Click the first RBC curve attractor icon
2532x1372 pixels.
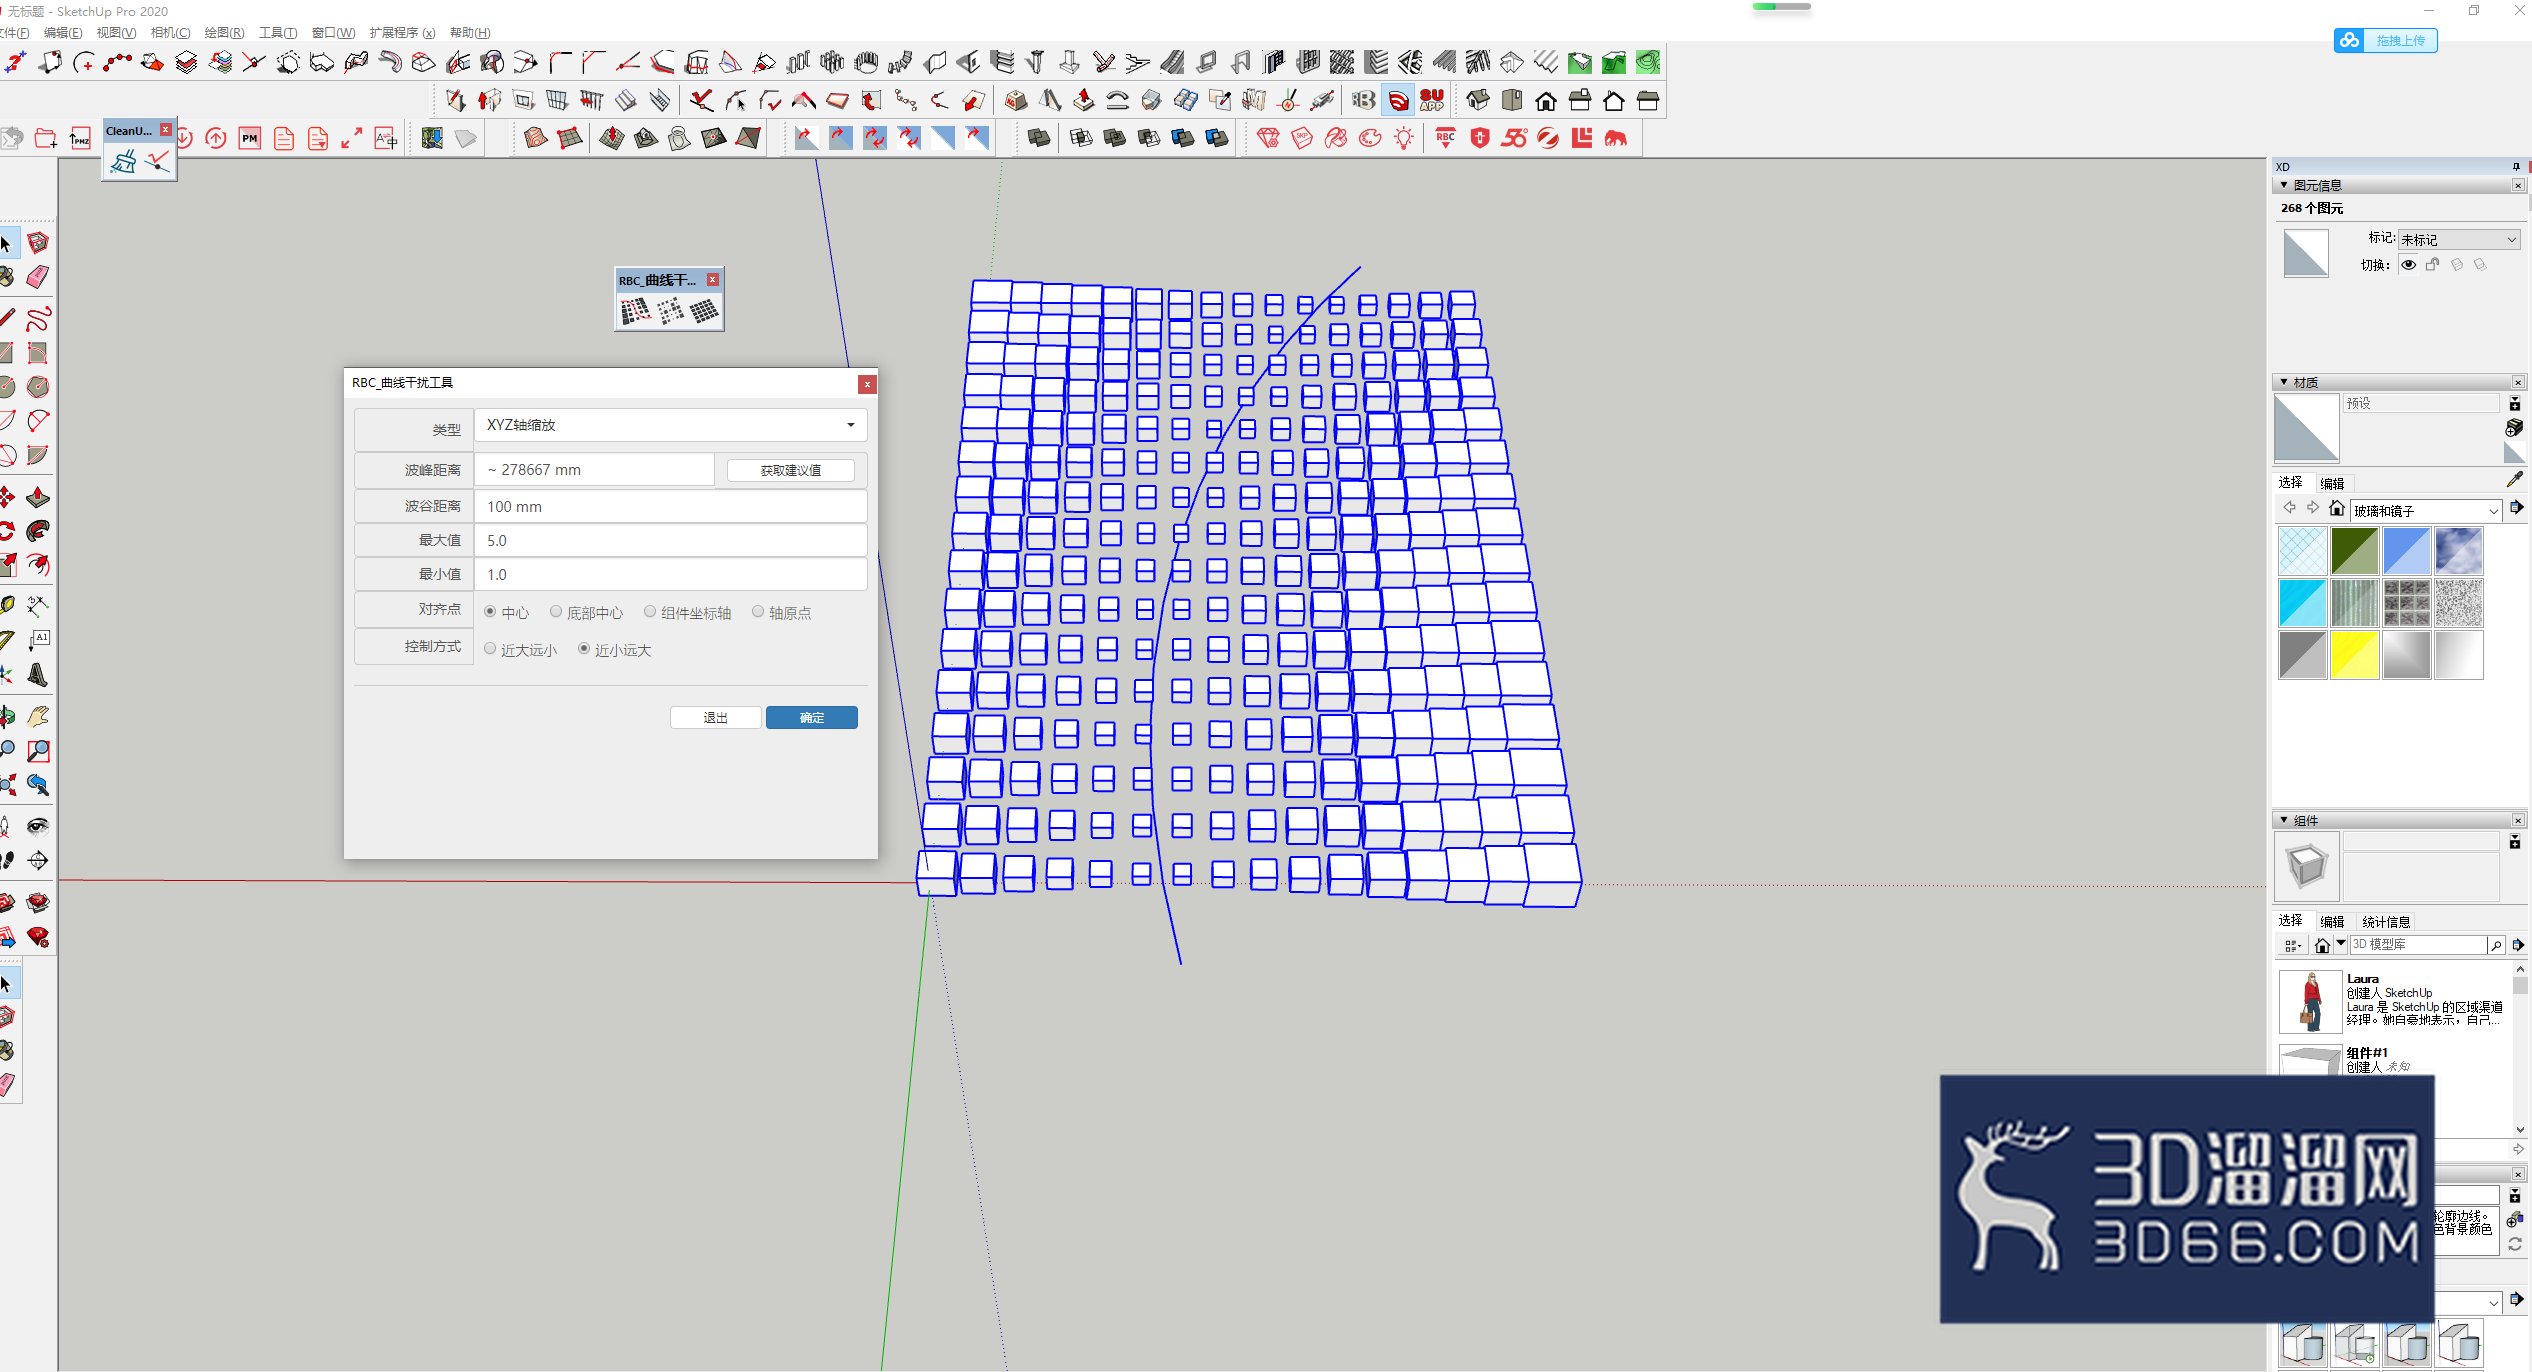tap(635, 311)
